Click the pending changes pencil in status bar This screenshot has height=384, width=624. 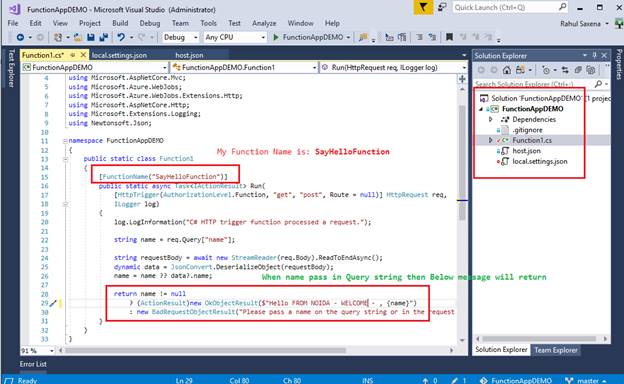pos(454,380)
